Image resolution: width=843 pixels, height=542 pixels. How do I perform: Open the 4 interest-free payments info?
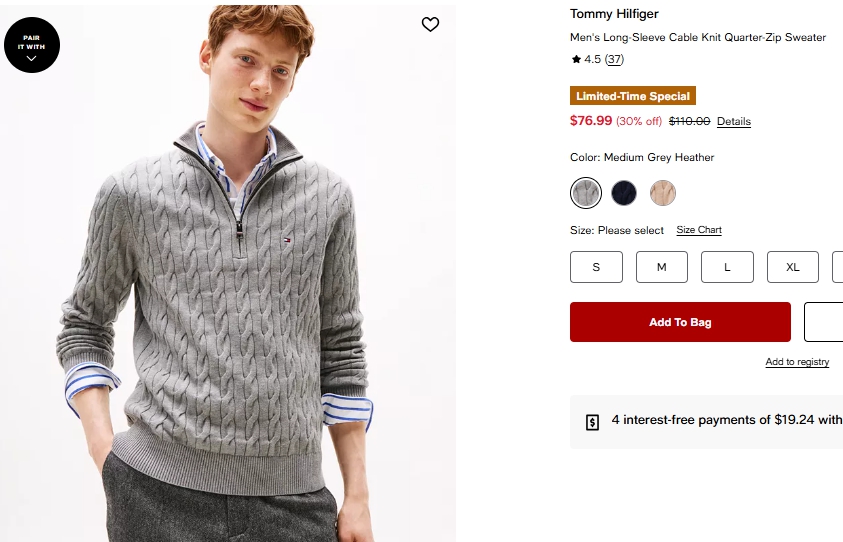click(x=725, y=420)
